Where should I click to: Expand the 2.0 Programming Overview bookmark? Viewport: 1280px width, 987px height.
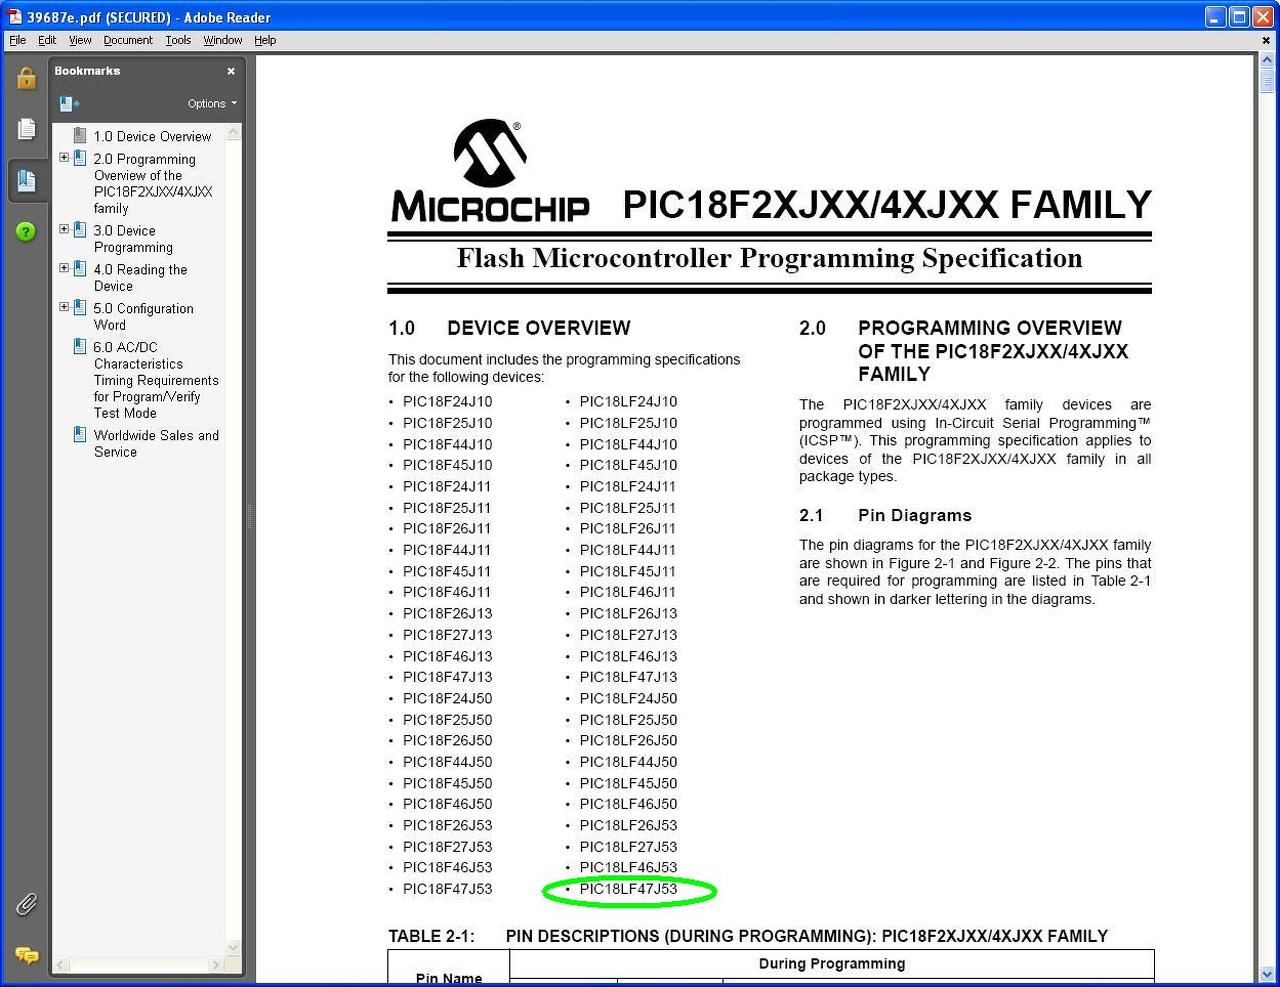tap(64, 158)
